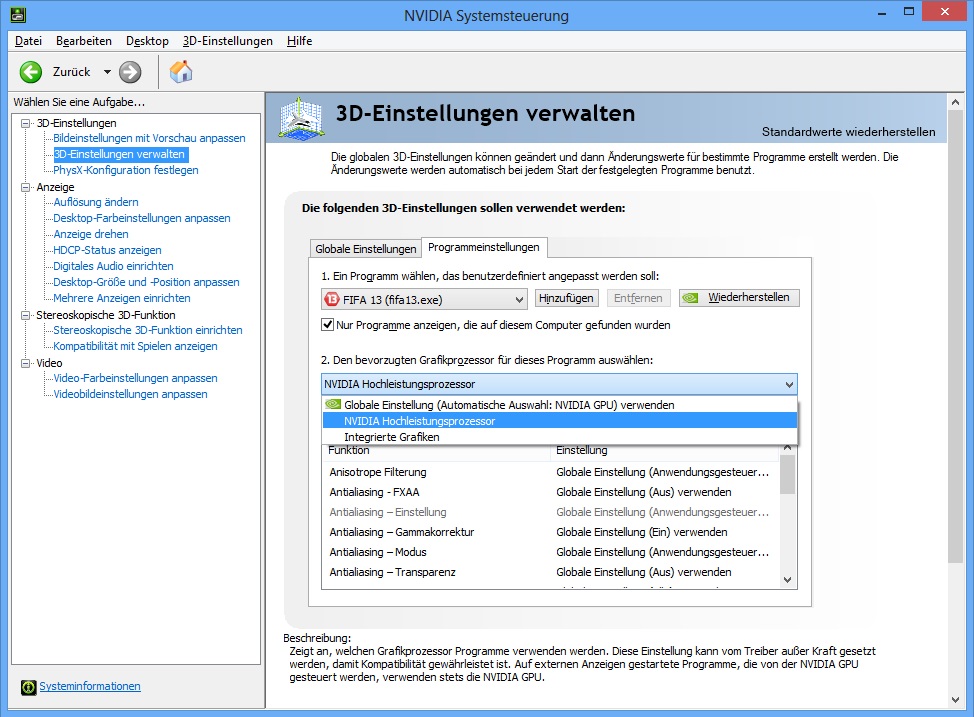Switch to the Globale Einstellungen tab
The image size is (974, 717).
point(365,249)
